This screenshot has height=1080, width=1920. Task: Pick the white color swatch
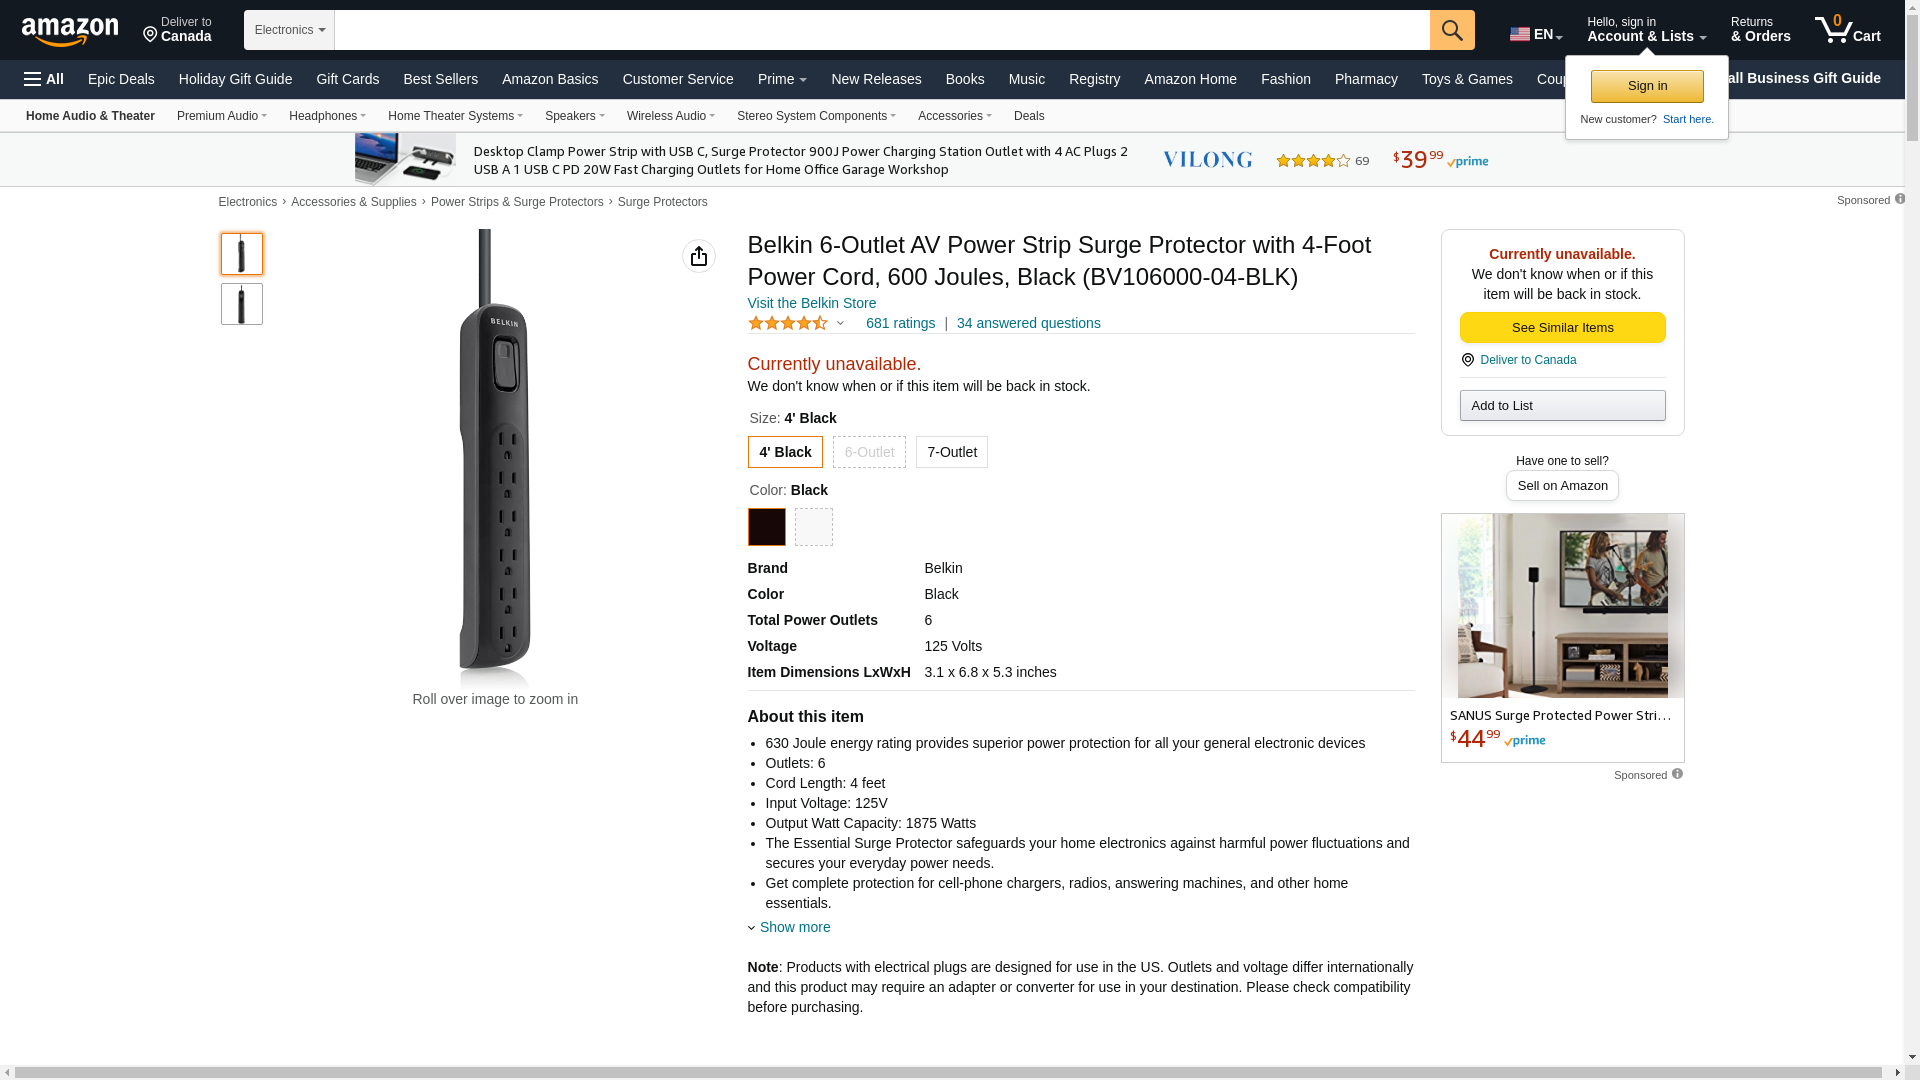click(813, 527)
